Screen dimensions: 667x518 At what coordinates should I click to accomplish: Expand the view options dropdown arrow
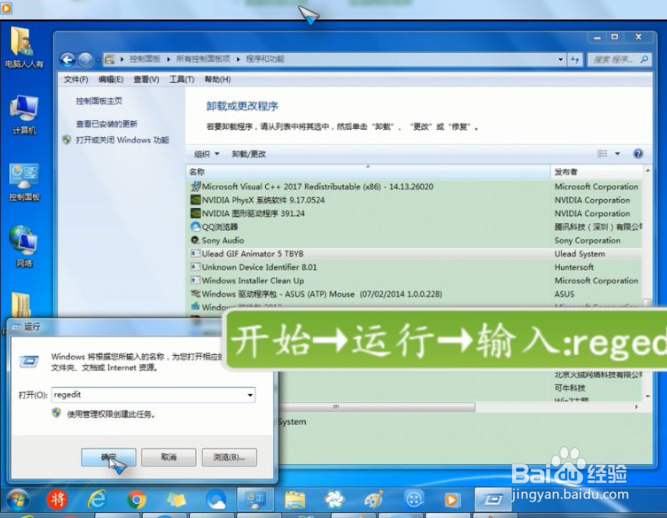[x=617, y=154]
